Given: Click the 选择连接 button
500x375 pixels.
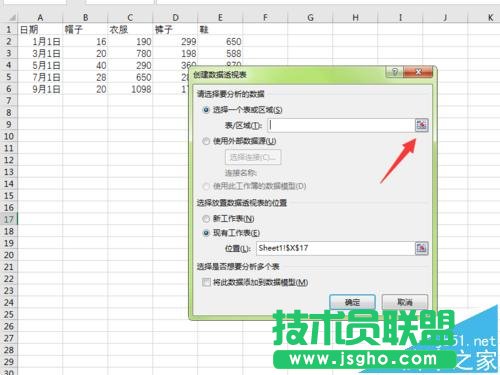Looking at the screenshot, I should (x=253, y=157).
